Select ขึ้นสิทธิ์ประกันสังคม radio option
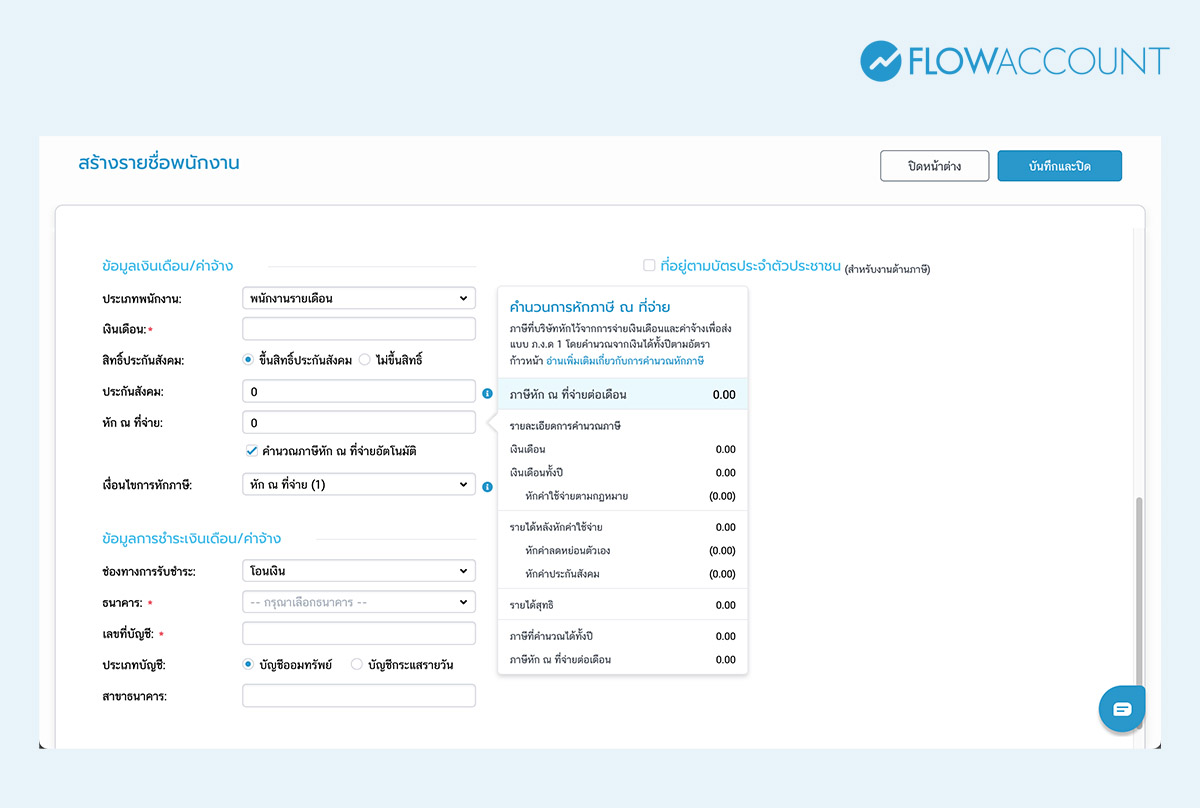Image resolution: width=1200 pixels, height=808 pixels. point(249,360)
